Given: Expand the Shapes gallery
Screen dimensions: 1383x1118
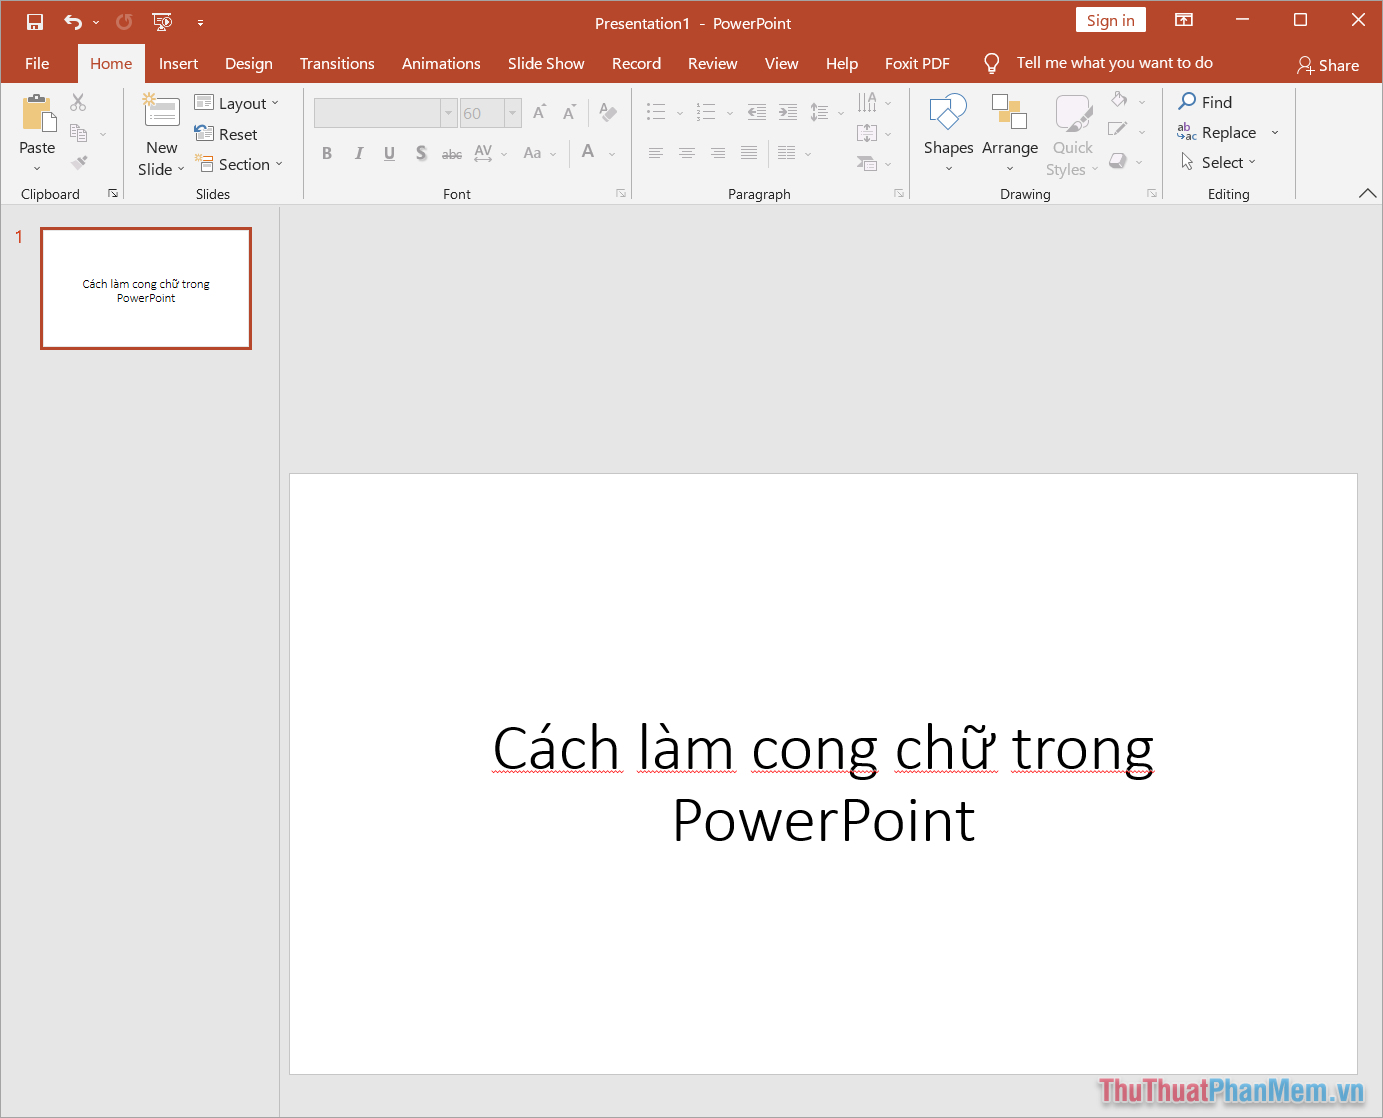Looking at the screenshot, I should coord(947,168).
